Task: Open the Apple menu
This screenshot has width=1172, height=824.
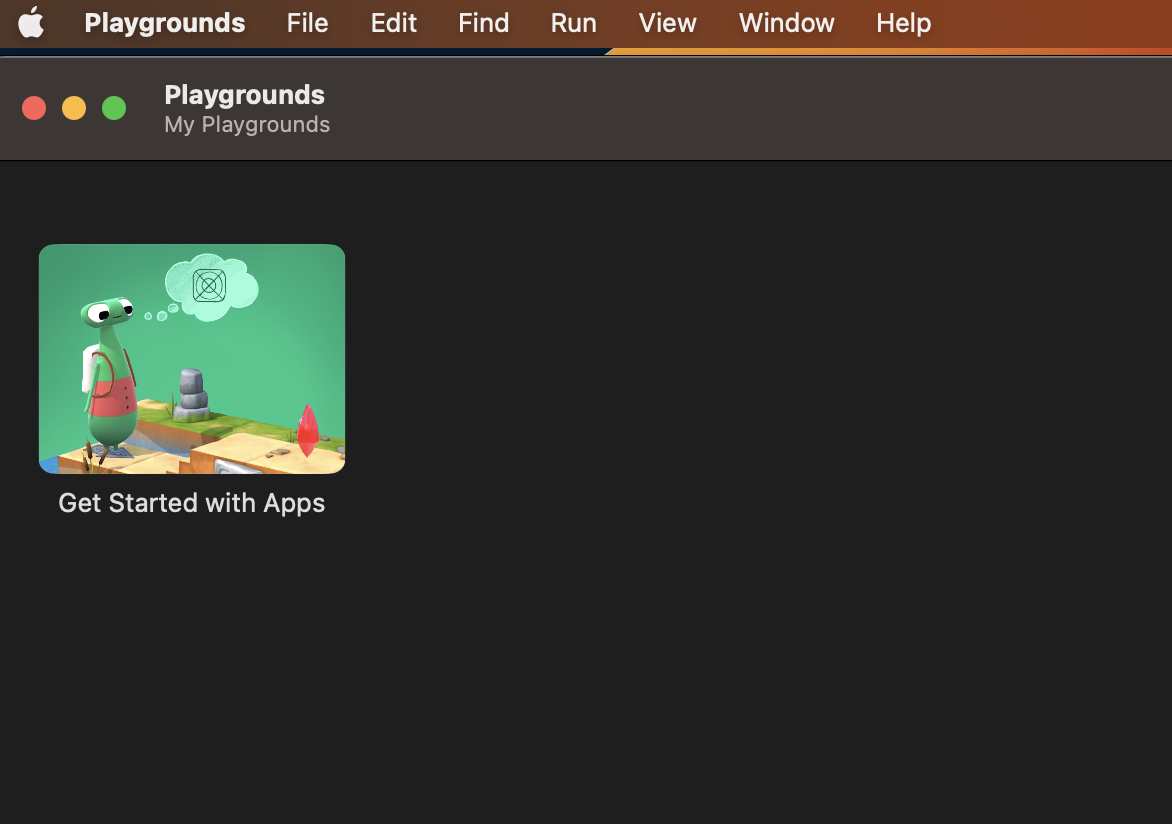Action: 31,22
